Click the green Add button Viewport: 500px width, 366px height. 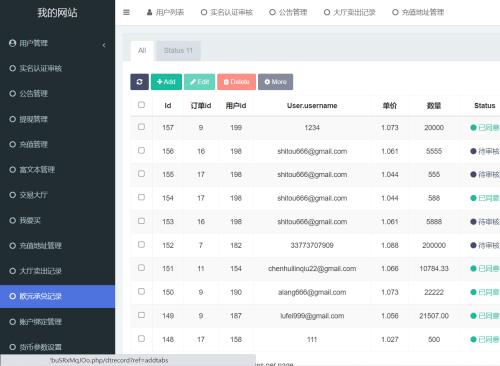pos(166,82)
